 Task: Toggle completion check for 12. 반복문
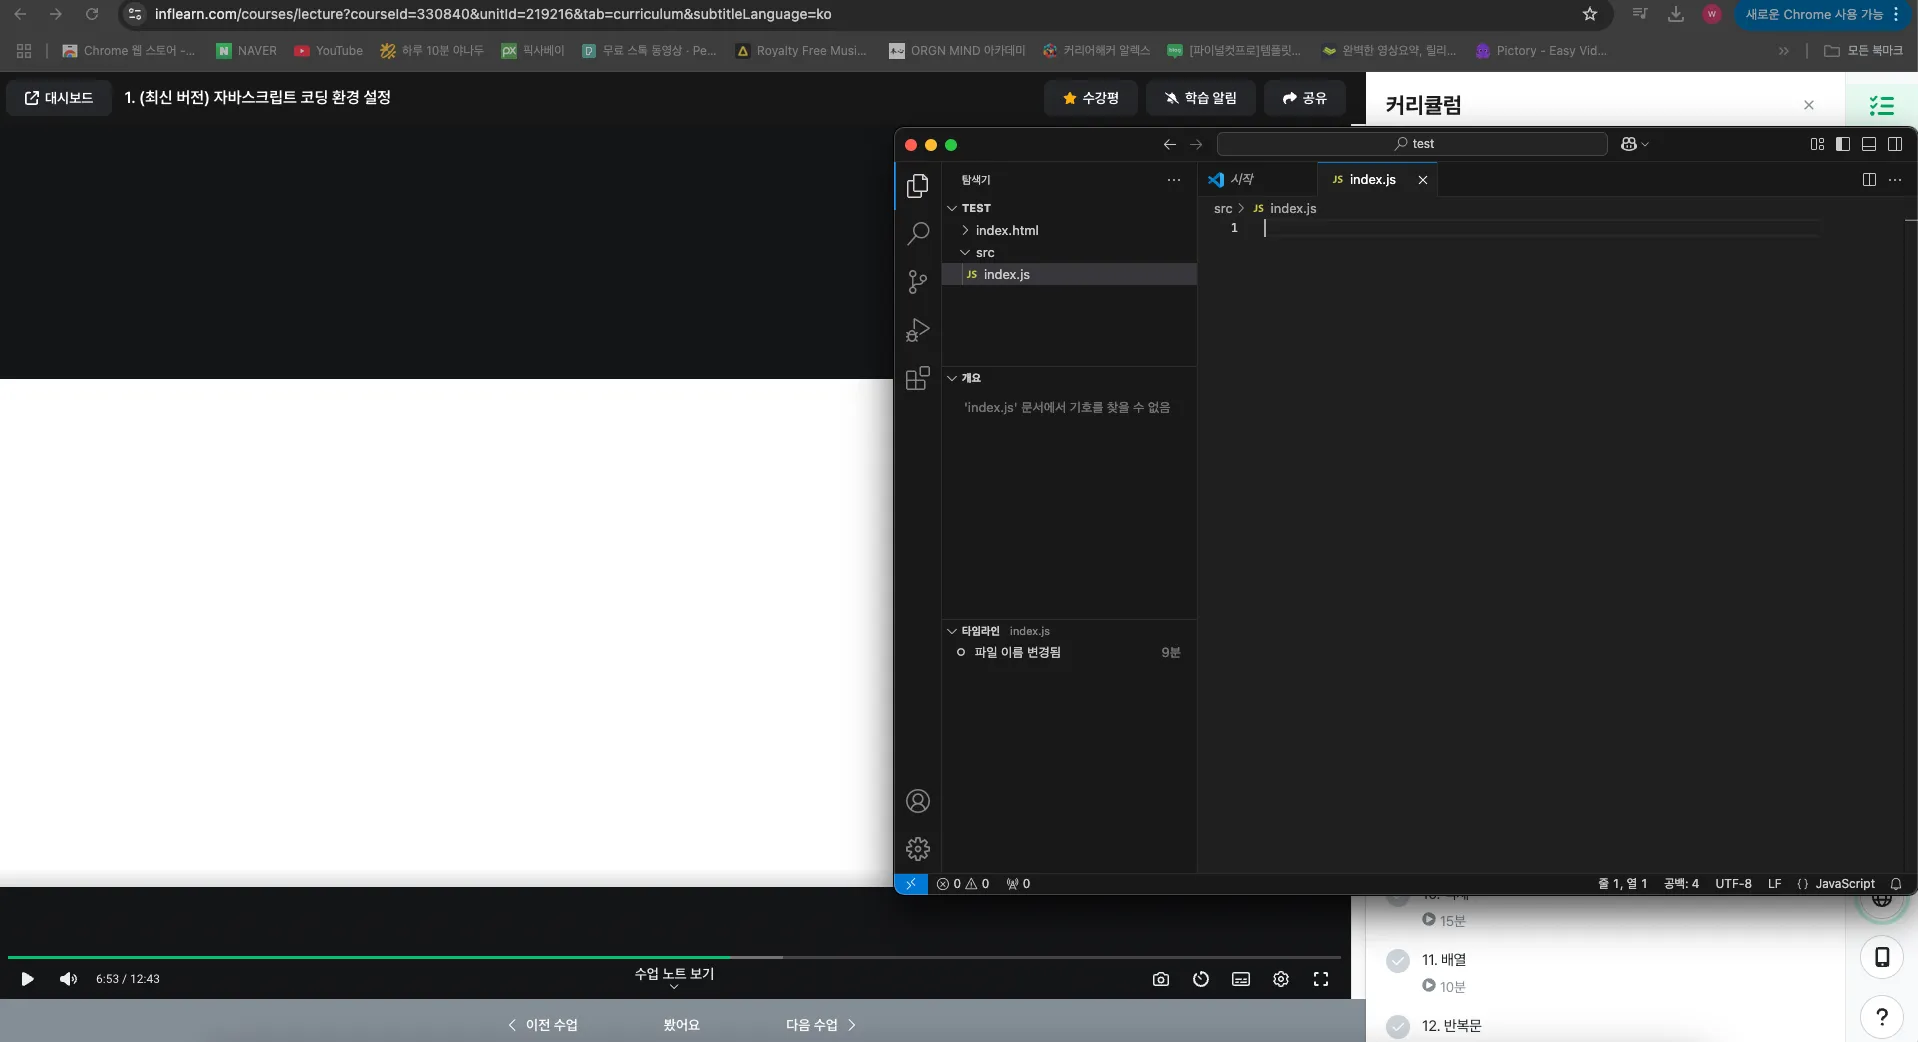pyautogui.click(x=1398, y=1027)
